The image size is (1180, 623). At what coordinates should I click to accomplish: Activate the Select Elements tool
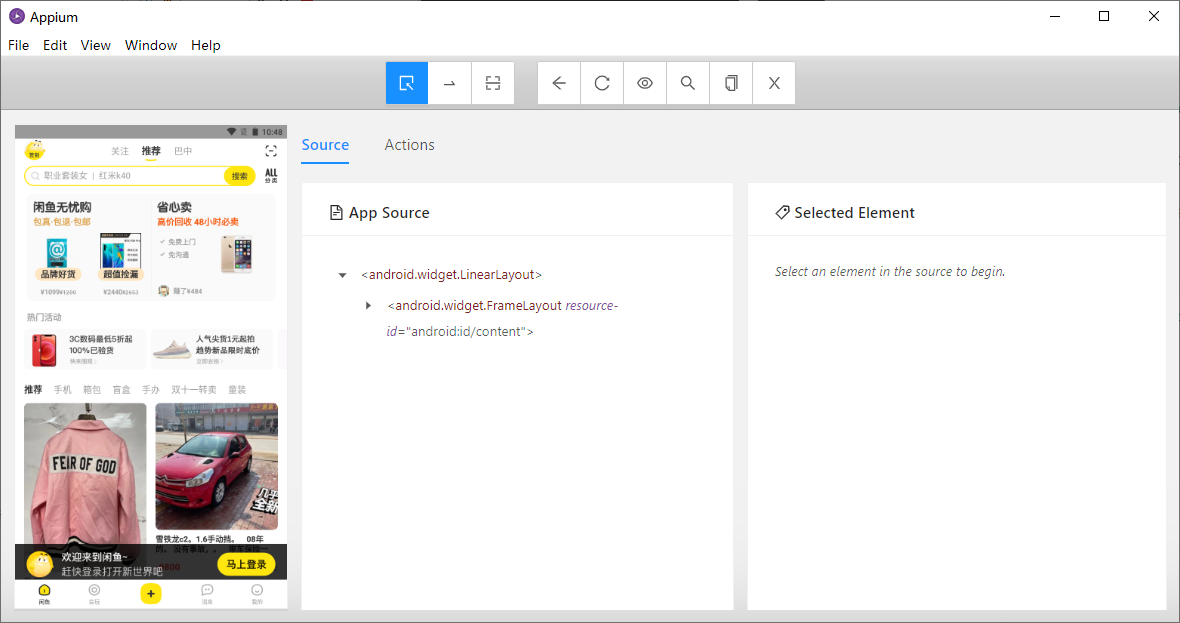[x=407, y=83]
